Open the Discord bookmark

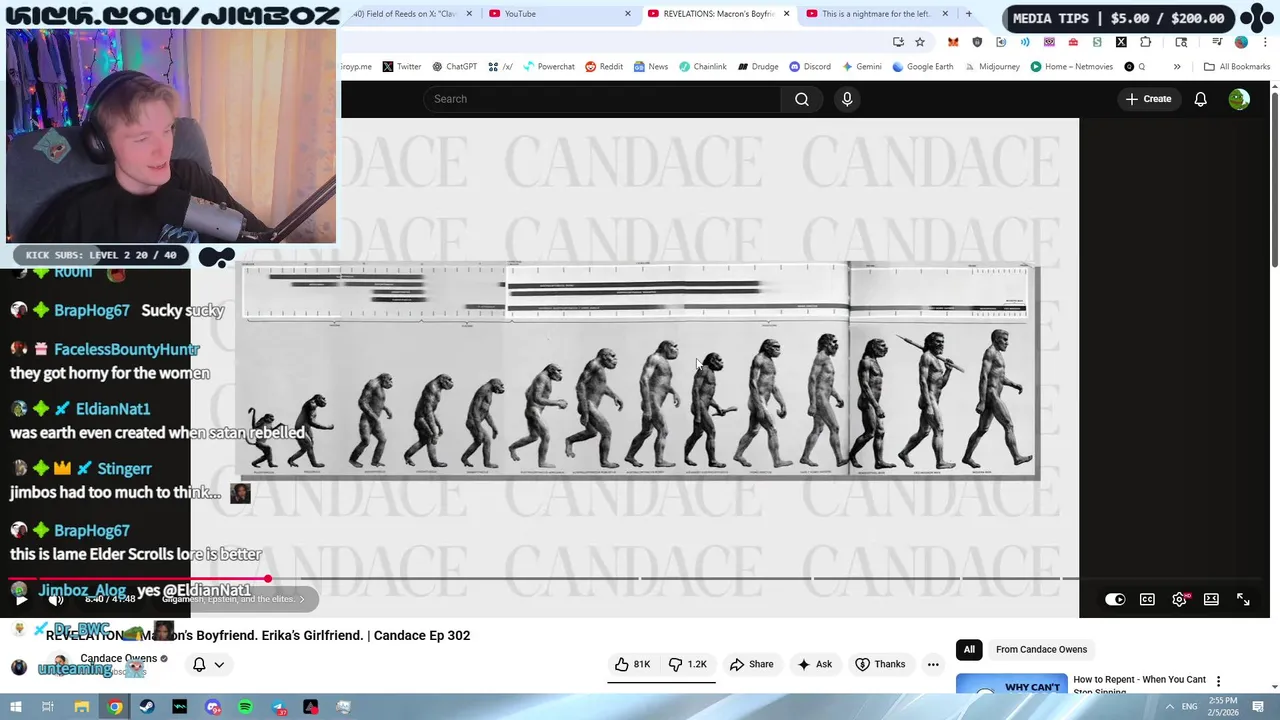(x=810, y=67)
